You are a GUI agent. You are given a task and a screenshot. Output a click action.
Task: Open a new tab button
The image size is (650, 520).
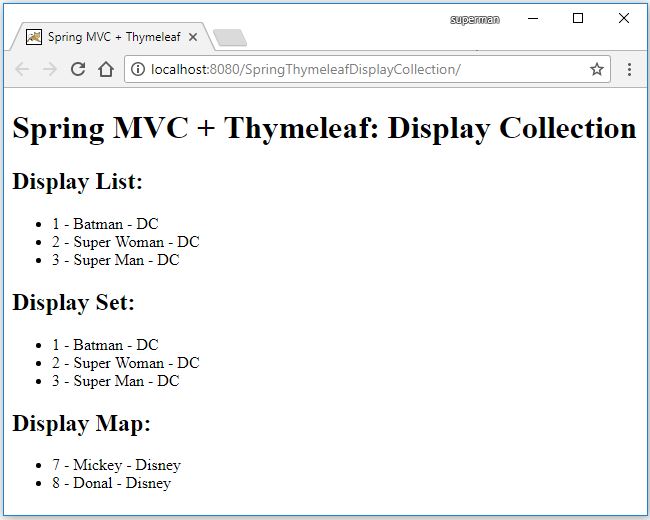click(230, 38)
